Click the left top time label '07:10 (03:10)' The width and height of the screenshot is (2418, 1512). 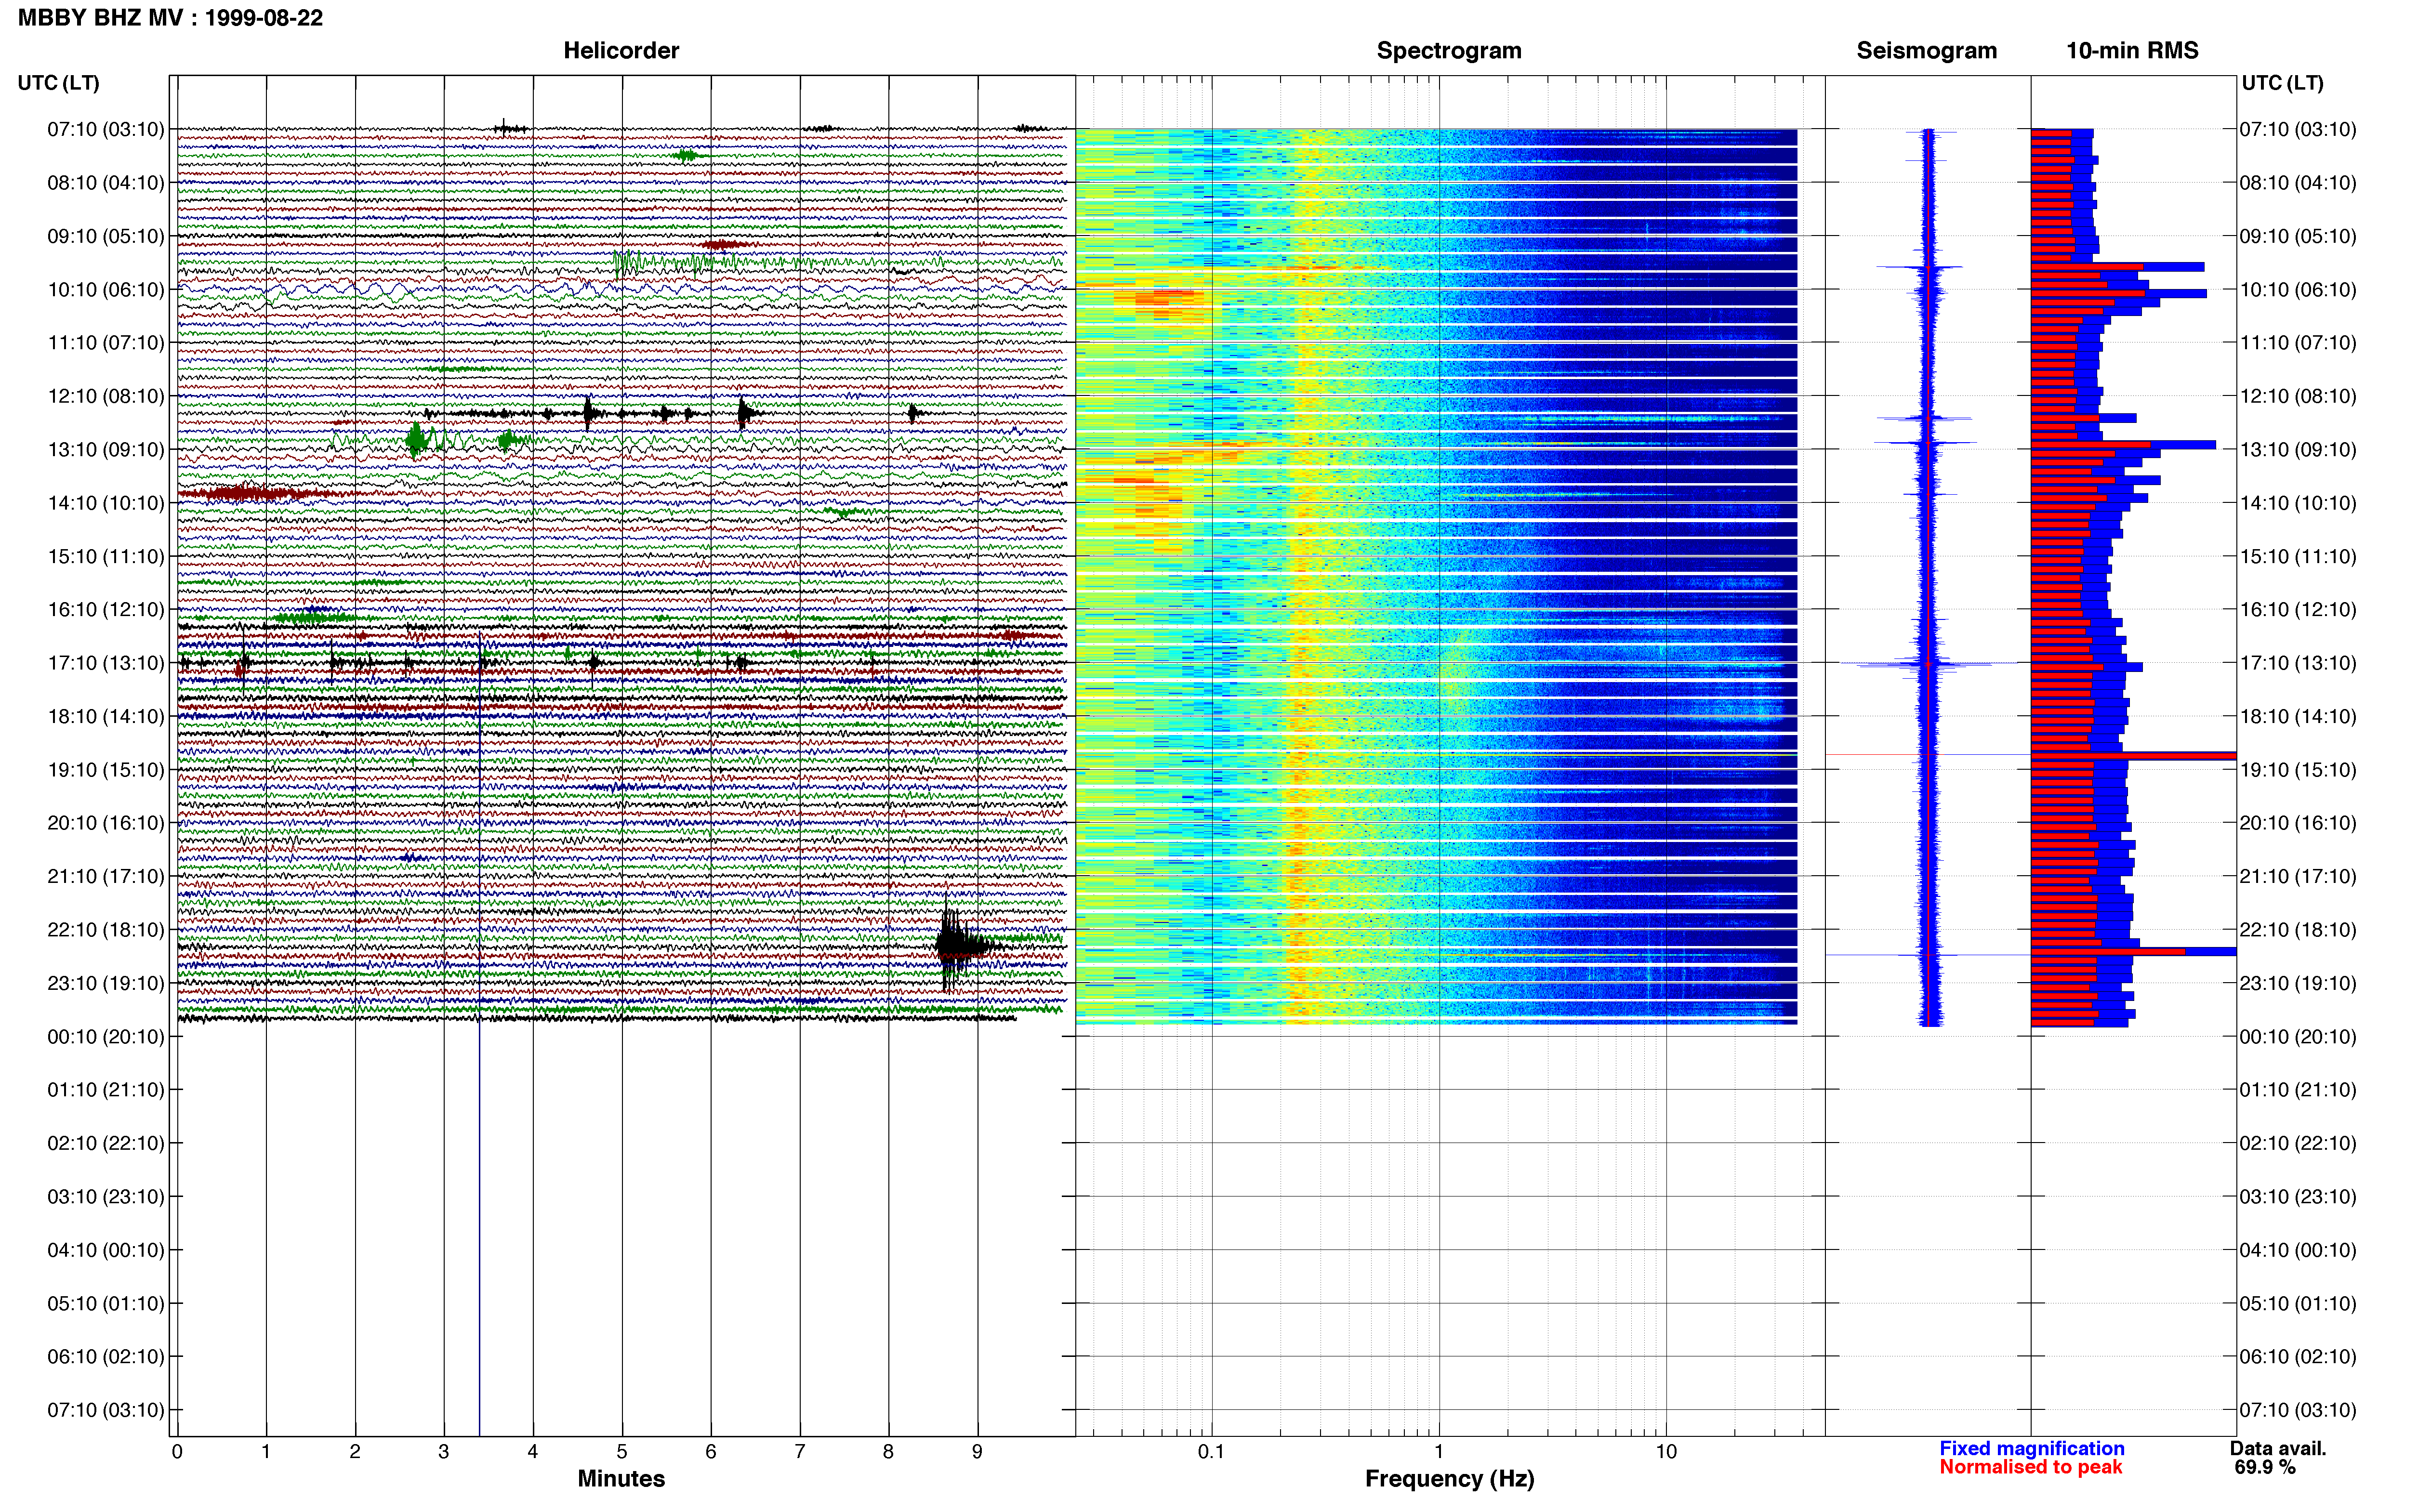click(x=106, y=129)
